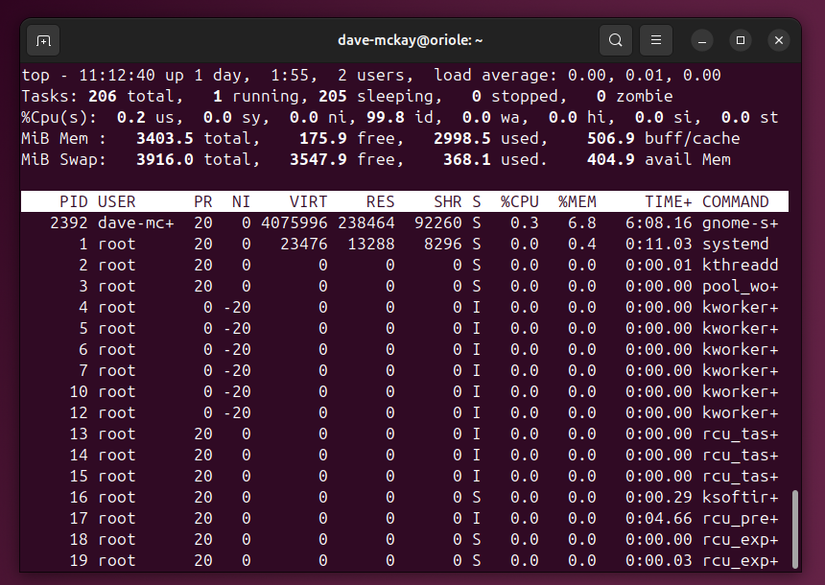Select the %MEM column header

tap(576, 201)
